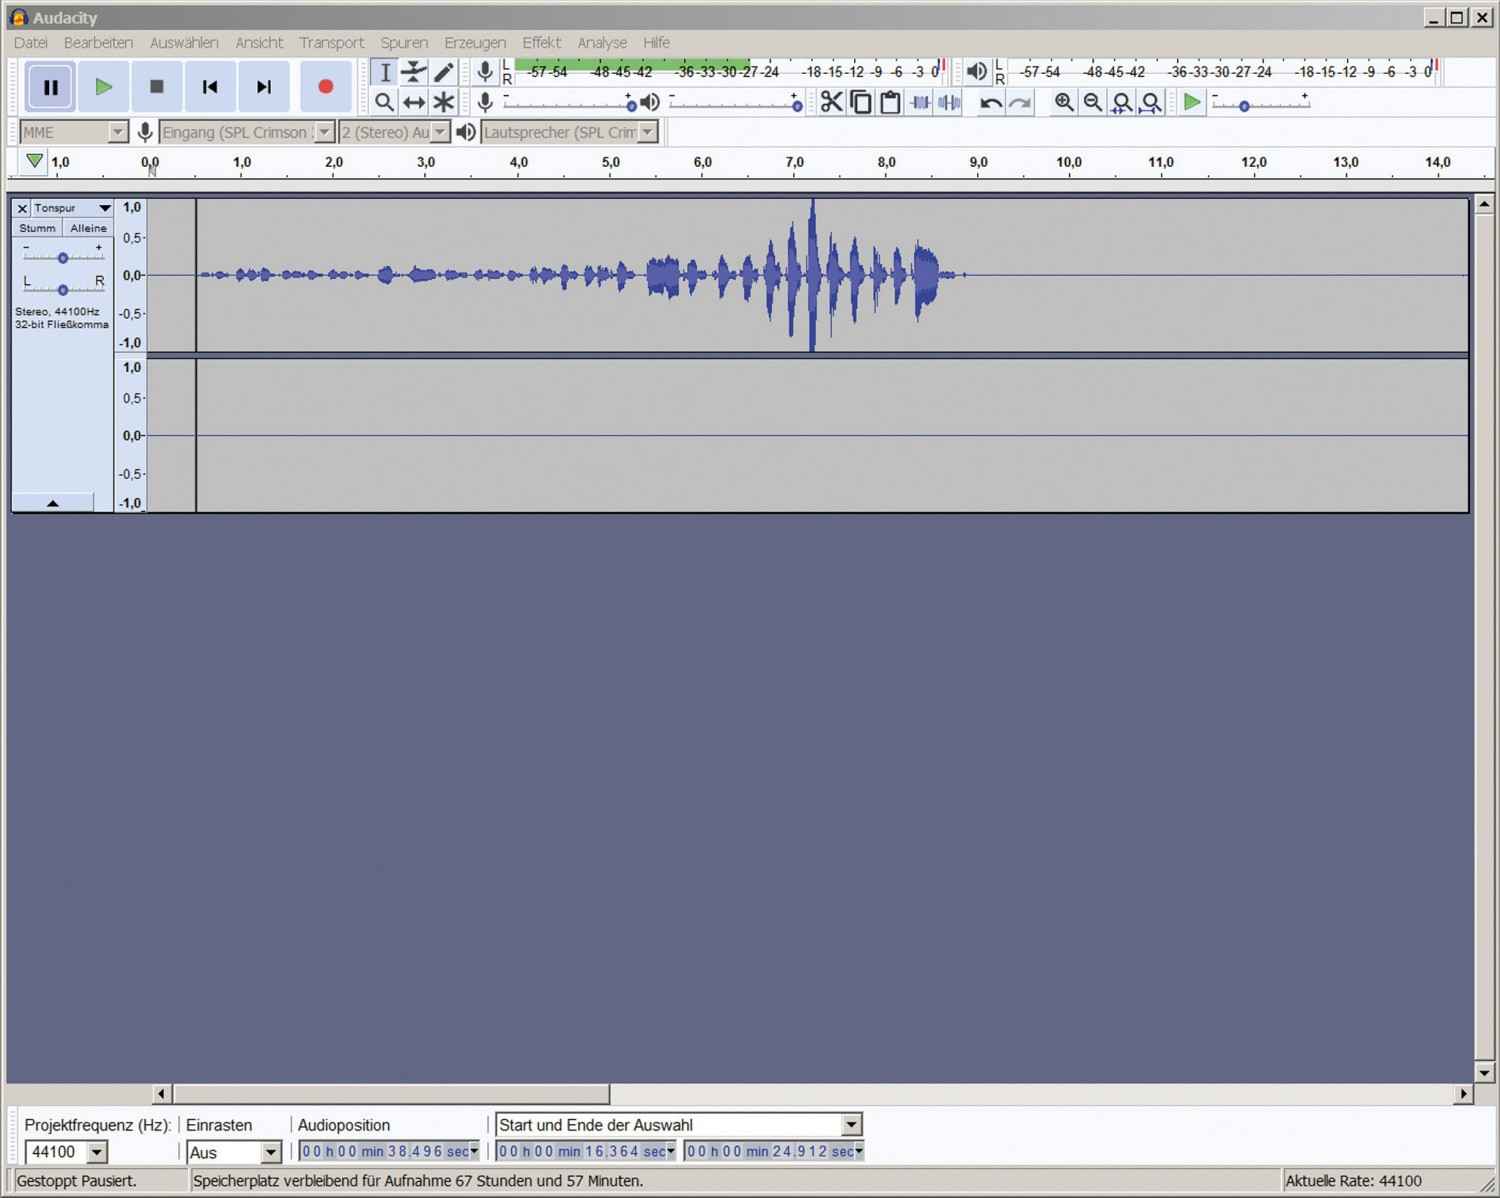Click the vertical scrollbar down arrow
1500x1198 pixels.
[1484, 1073]
